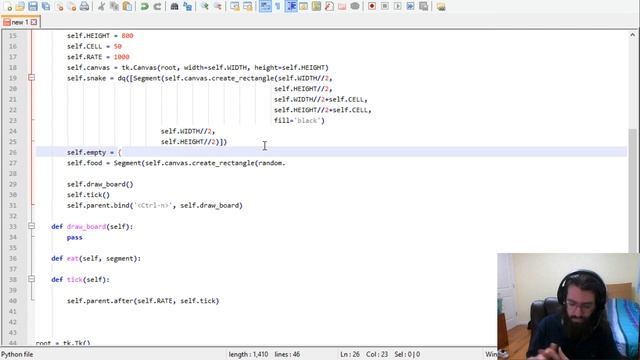Toggle show all characters (pilcrow icon)

(278, 6)
